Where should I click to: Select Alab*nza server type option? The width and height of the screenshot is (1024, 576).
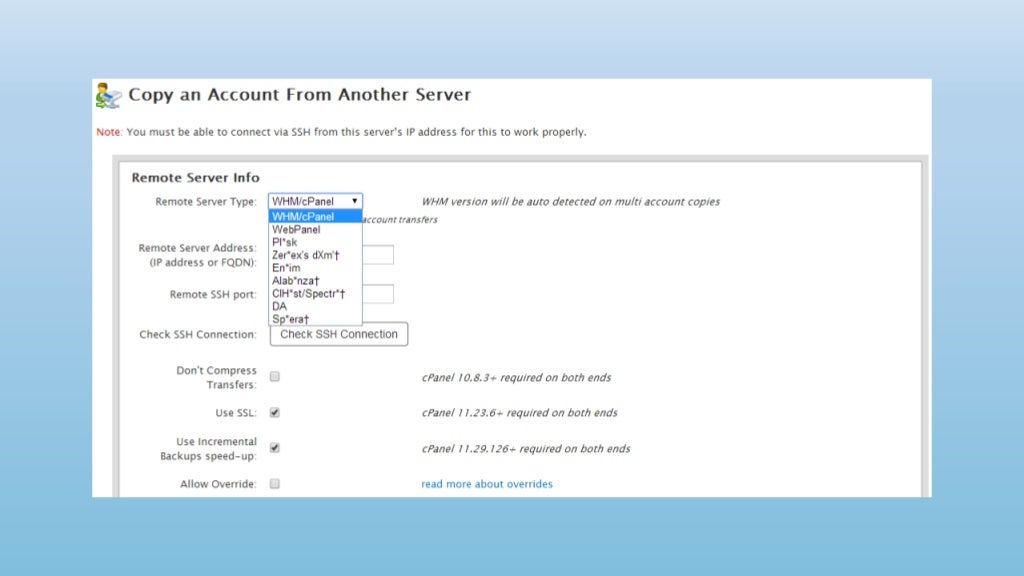(x=315, y=281)
